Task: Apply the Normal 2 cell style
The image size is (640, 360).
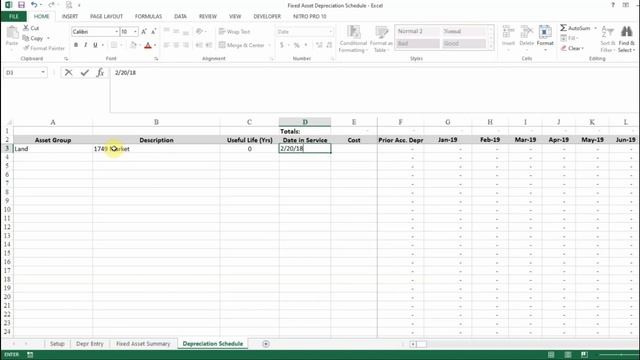Action: [418, 31]
